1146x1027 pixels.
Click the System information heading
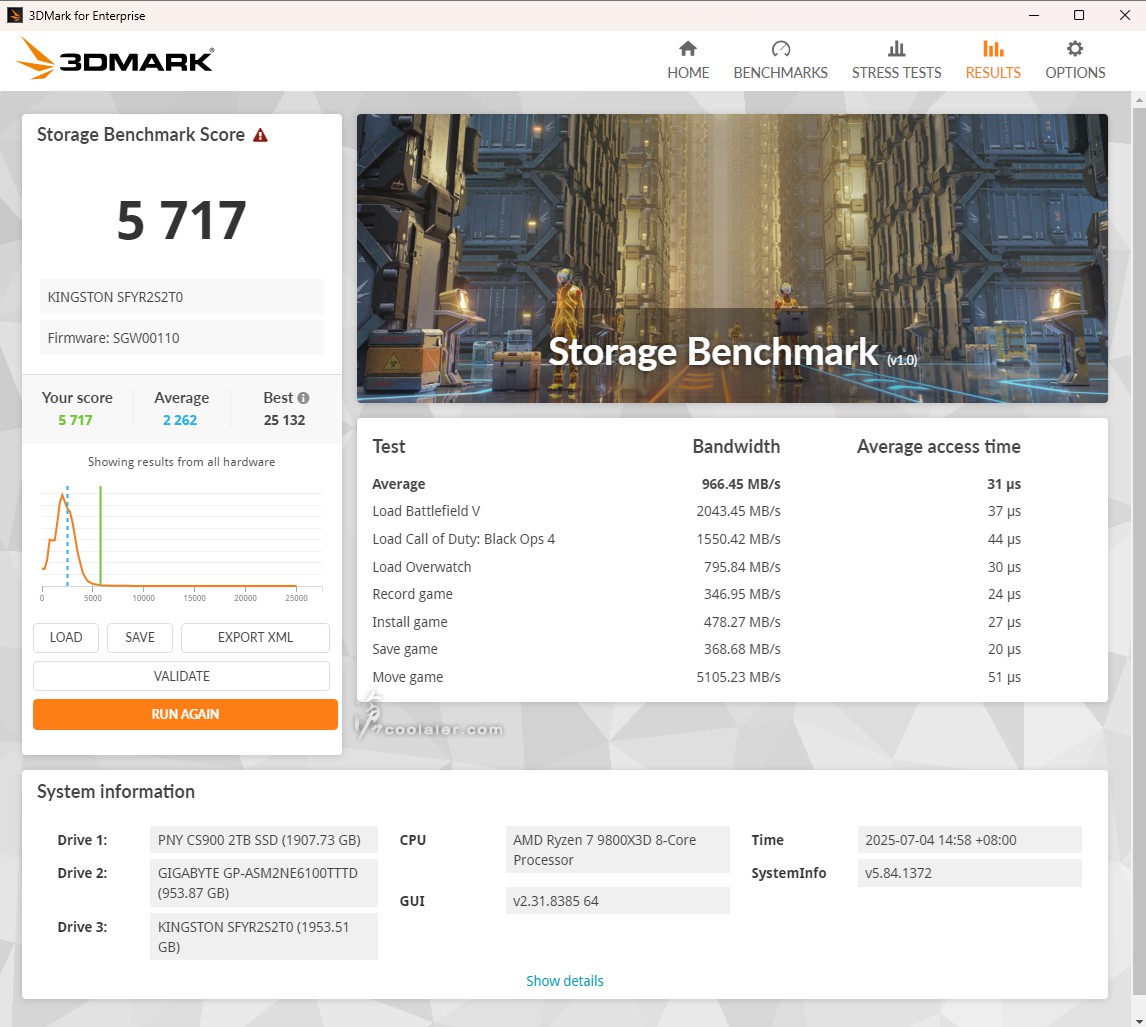tap(115, 792)
